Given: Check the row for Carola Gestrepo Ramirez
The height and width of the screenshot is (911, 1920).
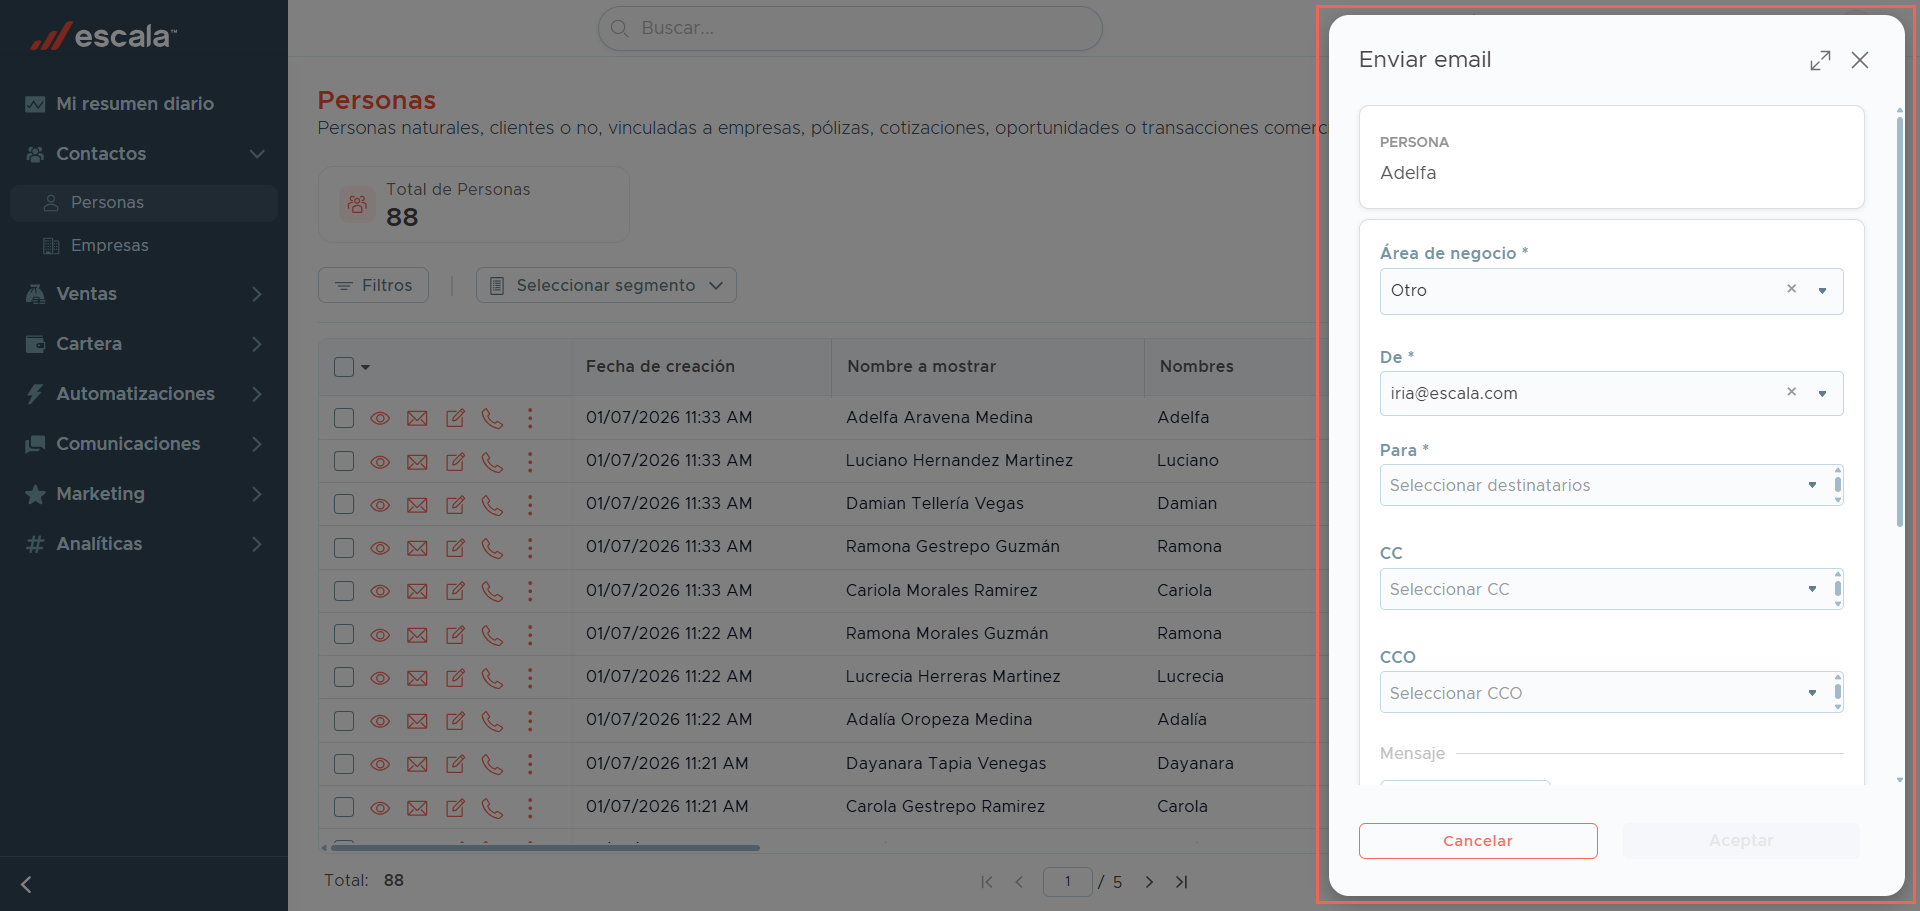Looking at the screenshot, I should (344, 807).
